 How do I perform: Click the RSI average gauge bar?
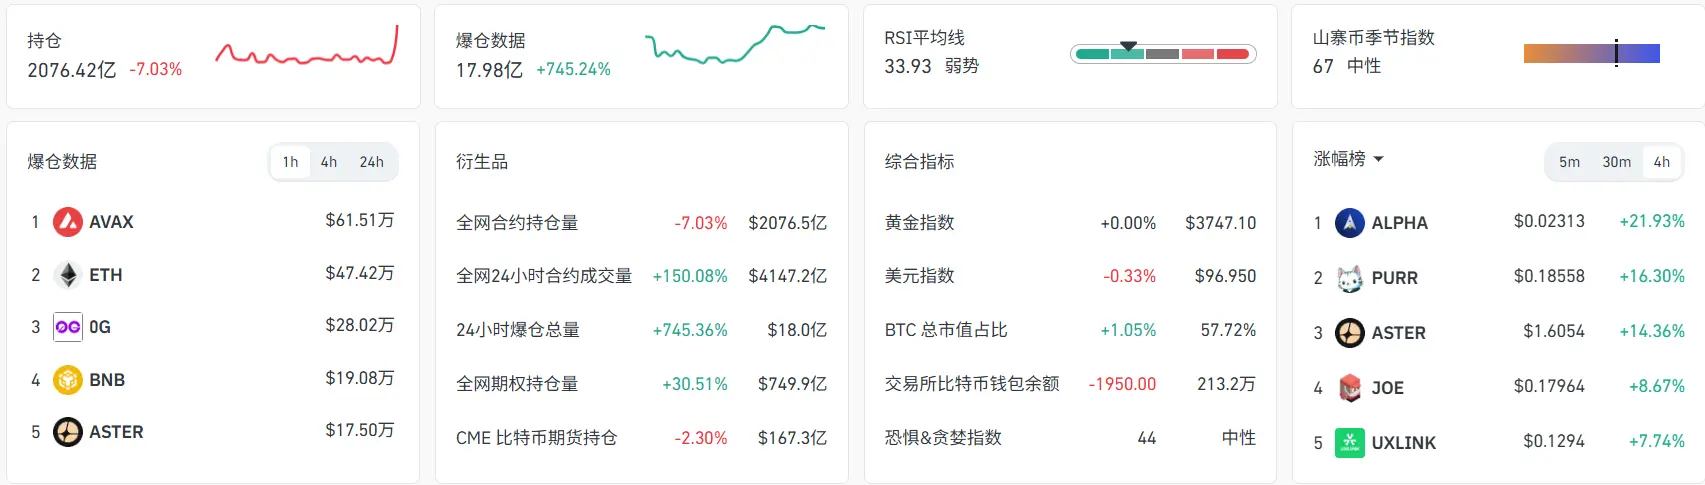1163,54
